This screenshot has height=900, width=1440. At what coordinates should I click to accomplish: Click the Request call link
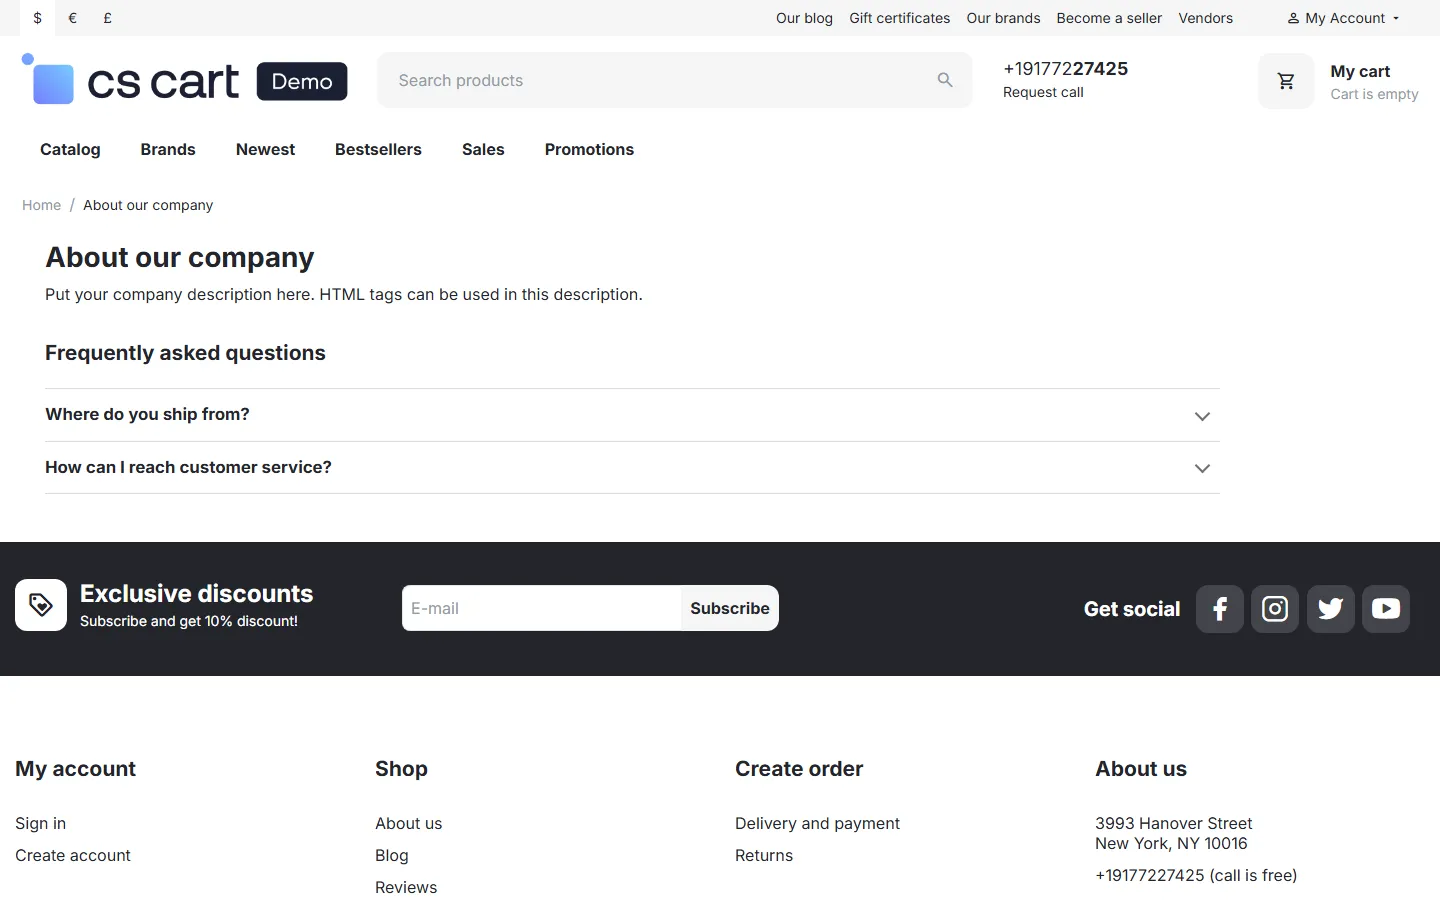point(1043,92)
